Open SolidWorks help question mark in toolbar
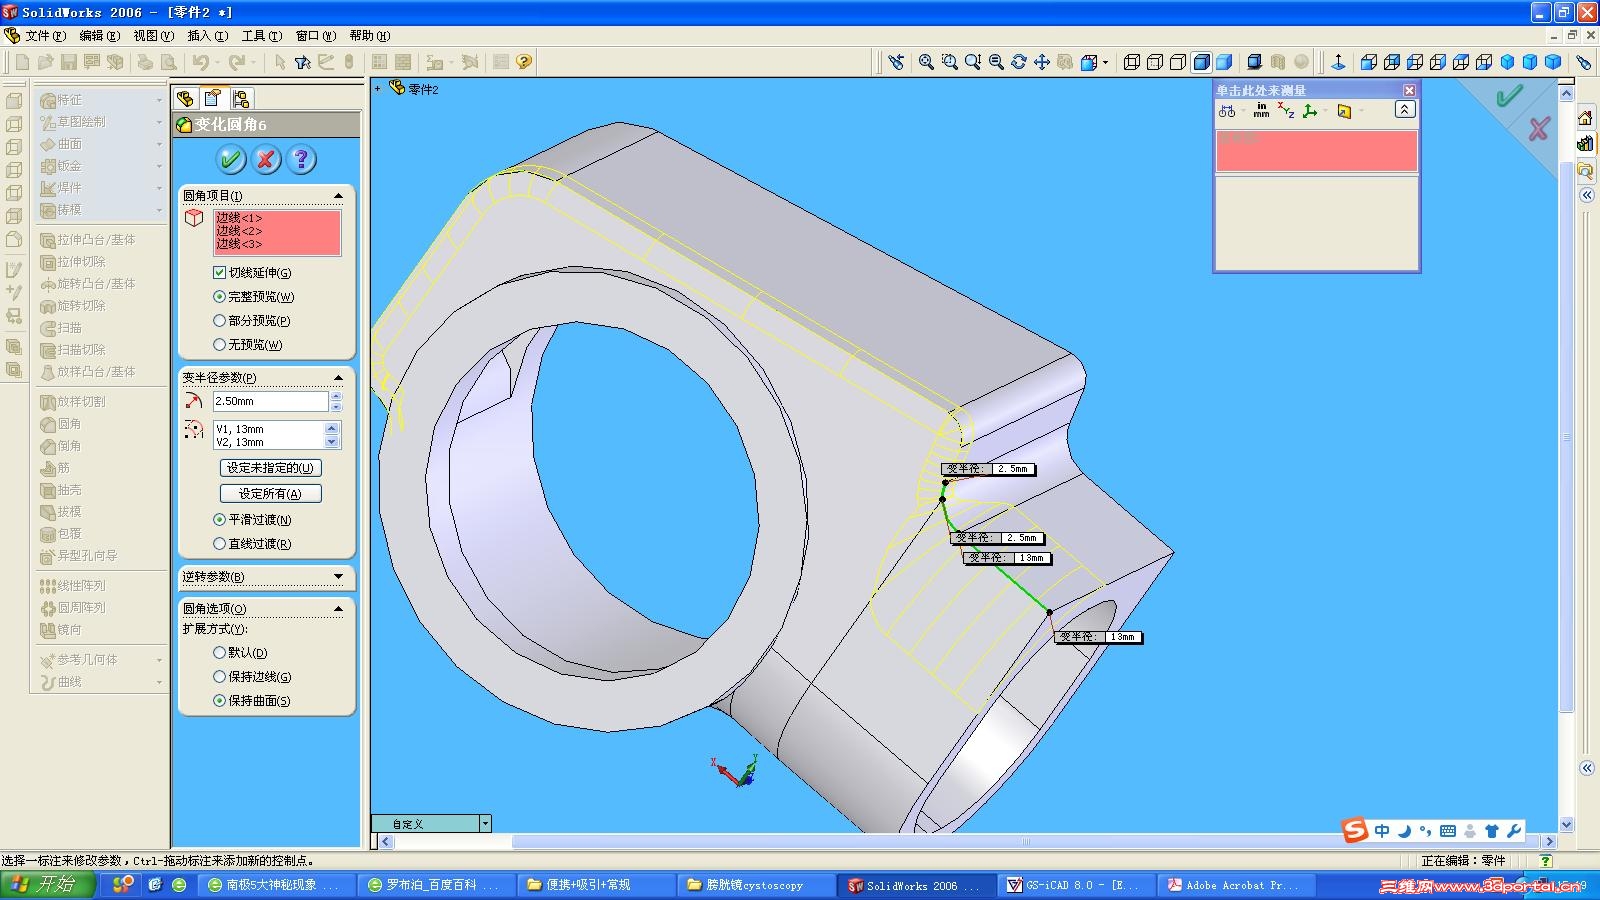The image size is (1600, 900). [524, 62]
